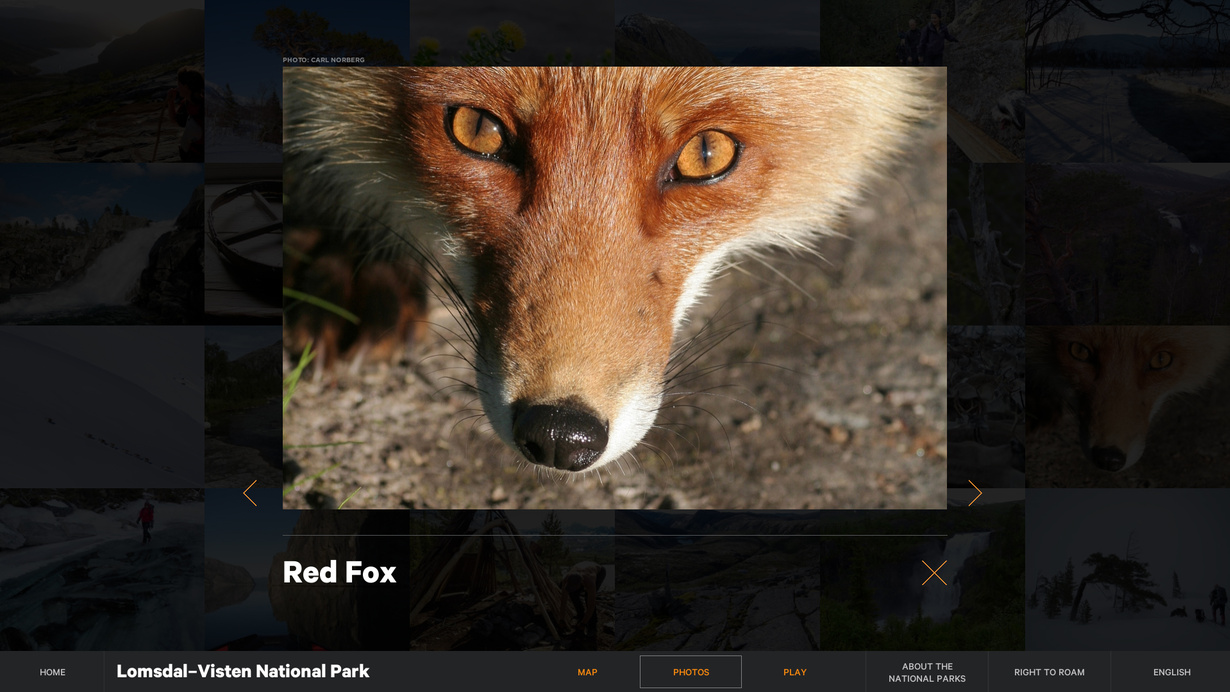This screenshot has width=1230, height=692.
Task: Close the Red Fox photo viewer
Action: [x=934, y=573]
